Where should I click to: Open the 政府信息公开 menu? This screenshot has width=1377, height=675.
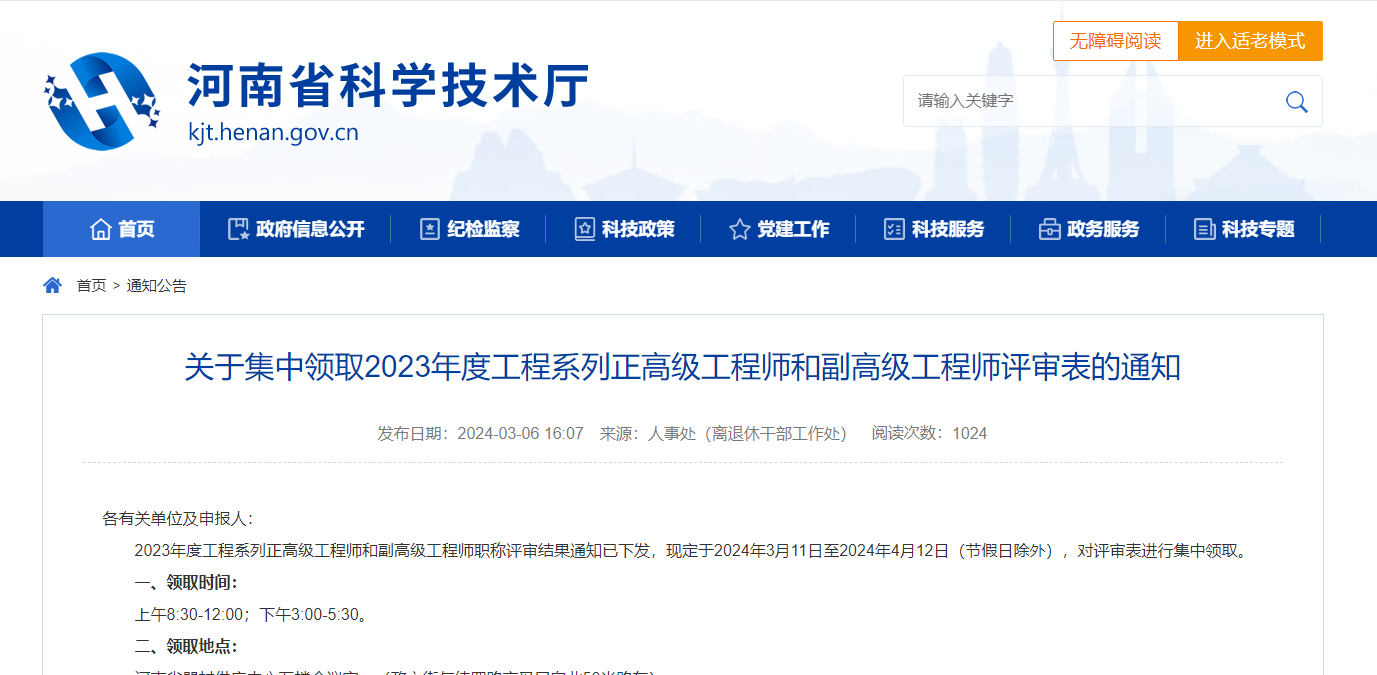coord(310,229)
